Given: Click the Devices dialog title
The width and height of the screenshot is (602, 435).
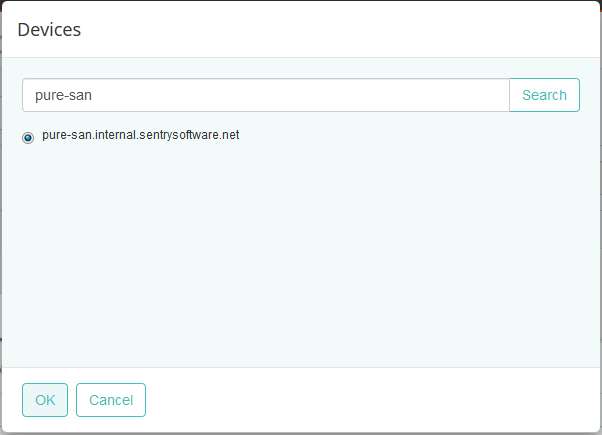Looking at the screenshot, I should click(49, 29).
